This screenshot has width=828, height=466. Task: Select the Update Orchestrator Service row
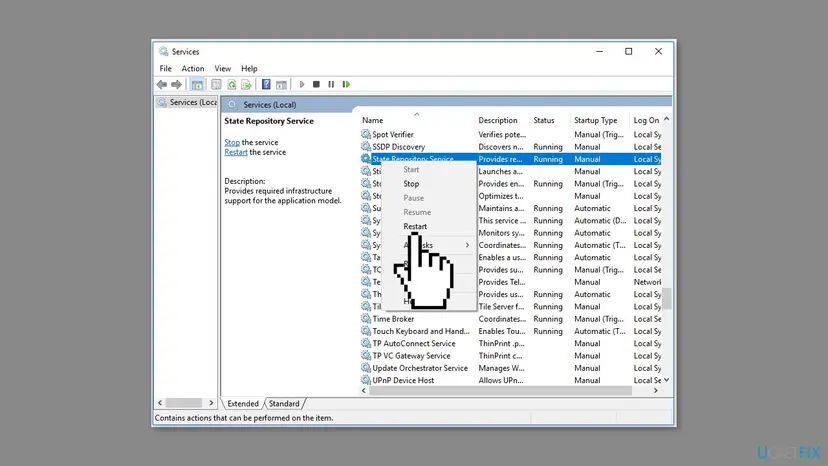pyautogui.click(x=511, y=368)
